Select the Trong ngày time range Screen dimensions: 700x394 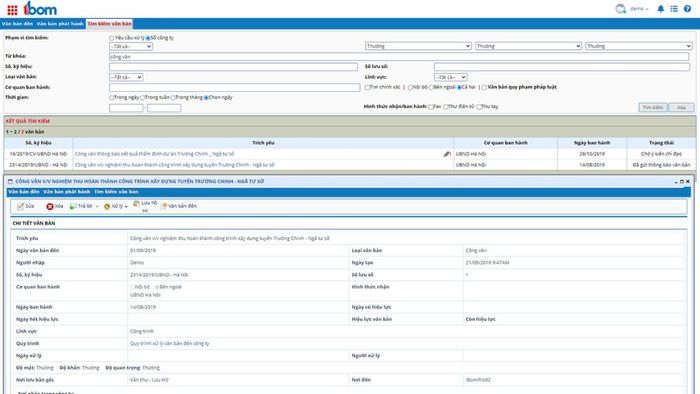tap(112, 98)
